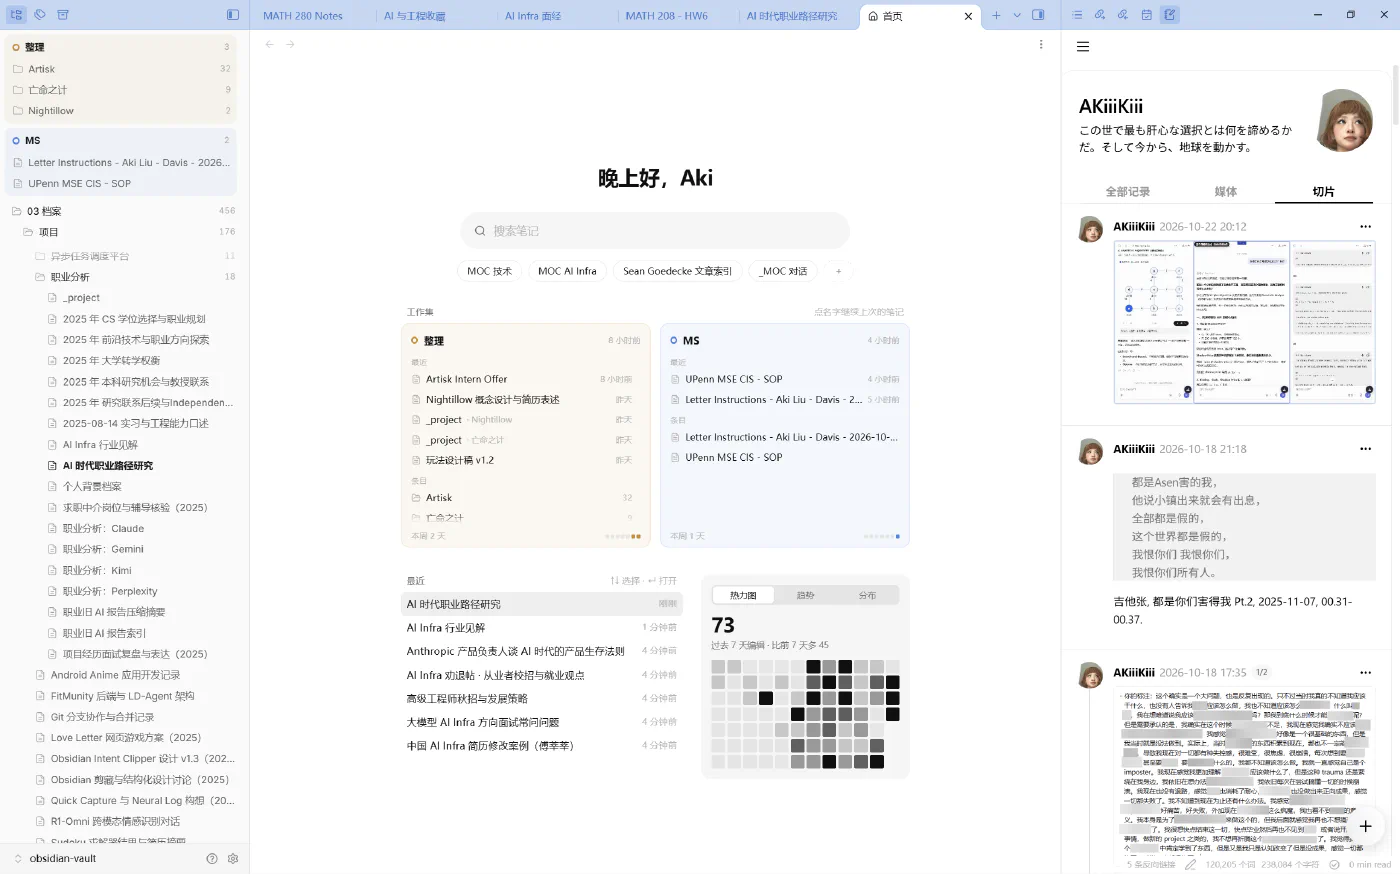The width and height of the screenshot is (1400, 874).
Task: Open the outline list icon in right panel
Action: pyautogui.click(x=1077, y=15)
